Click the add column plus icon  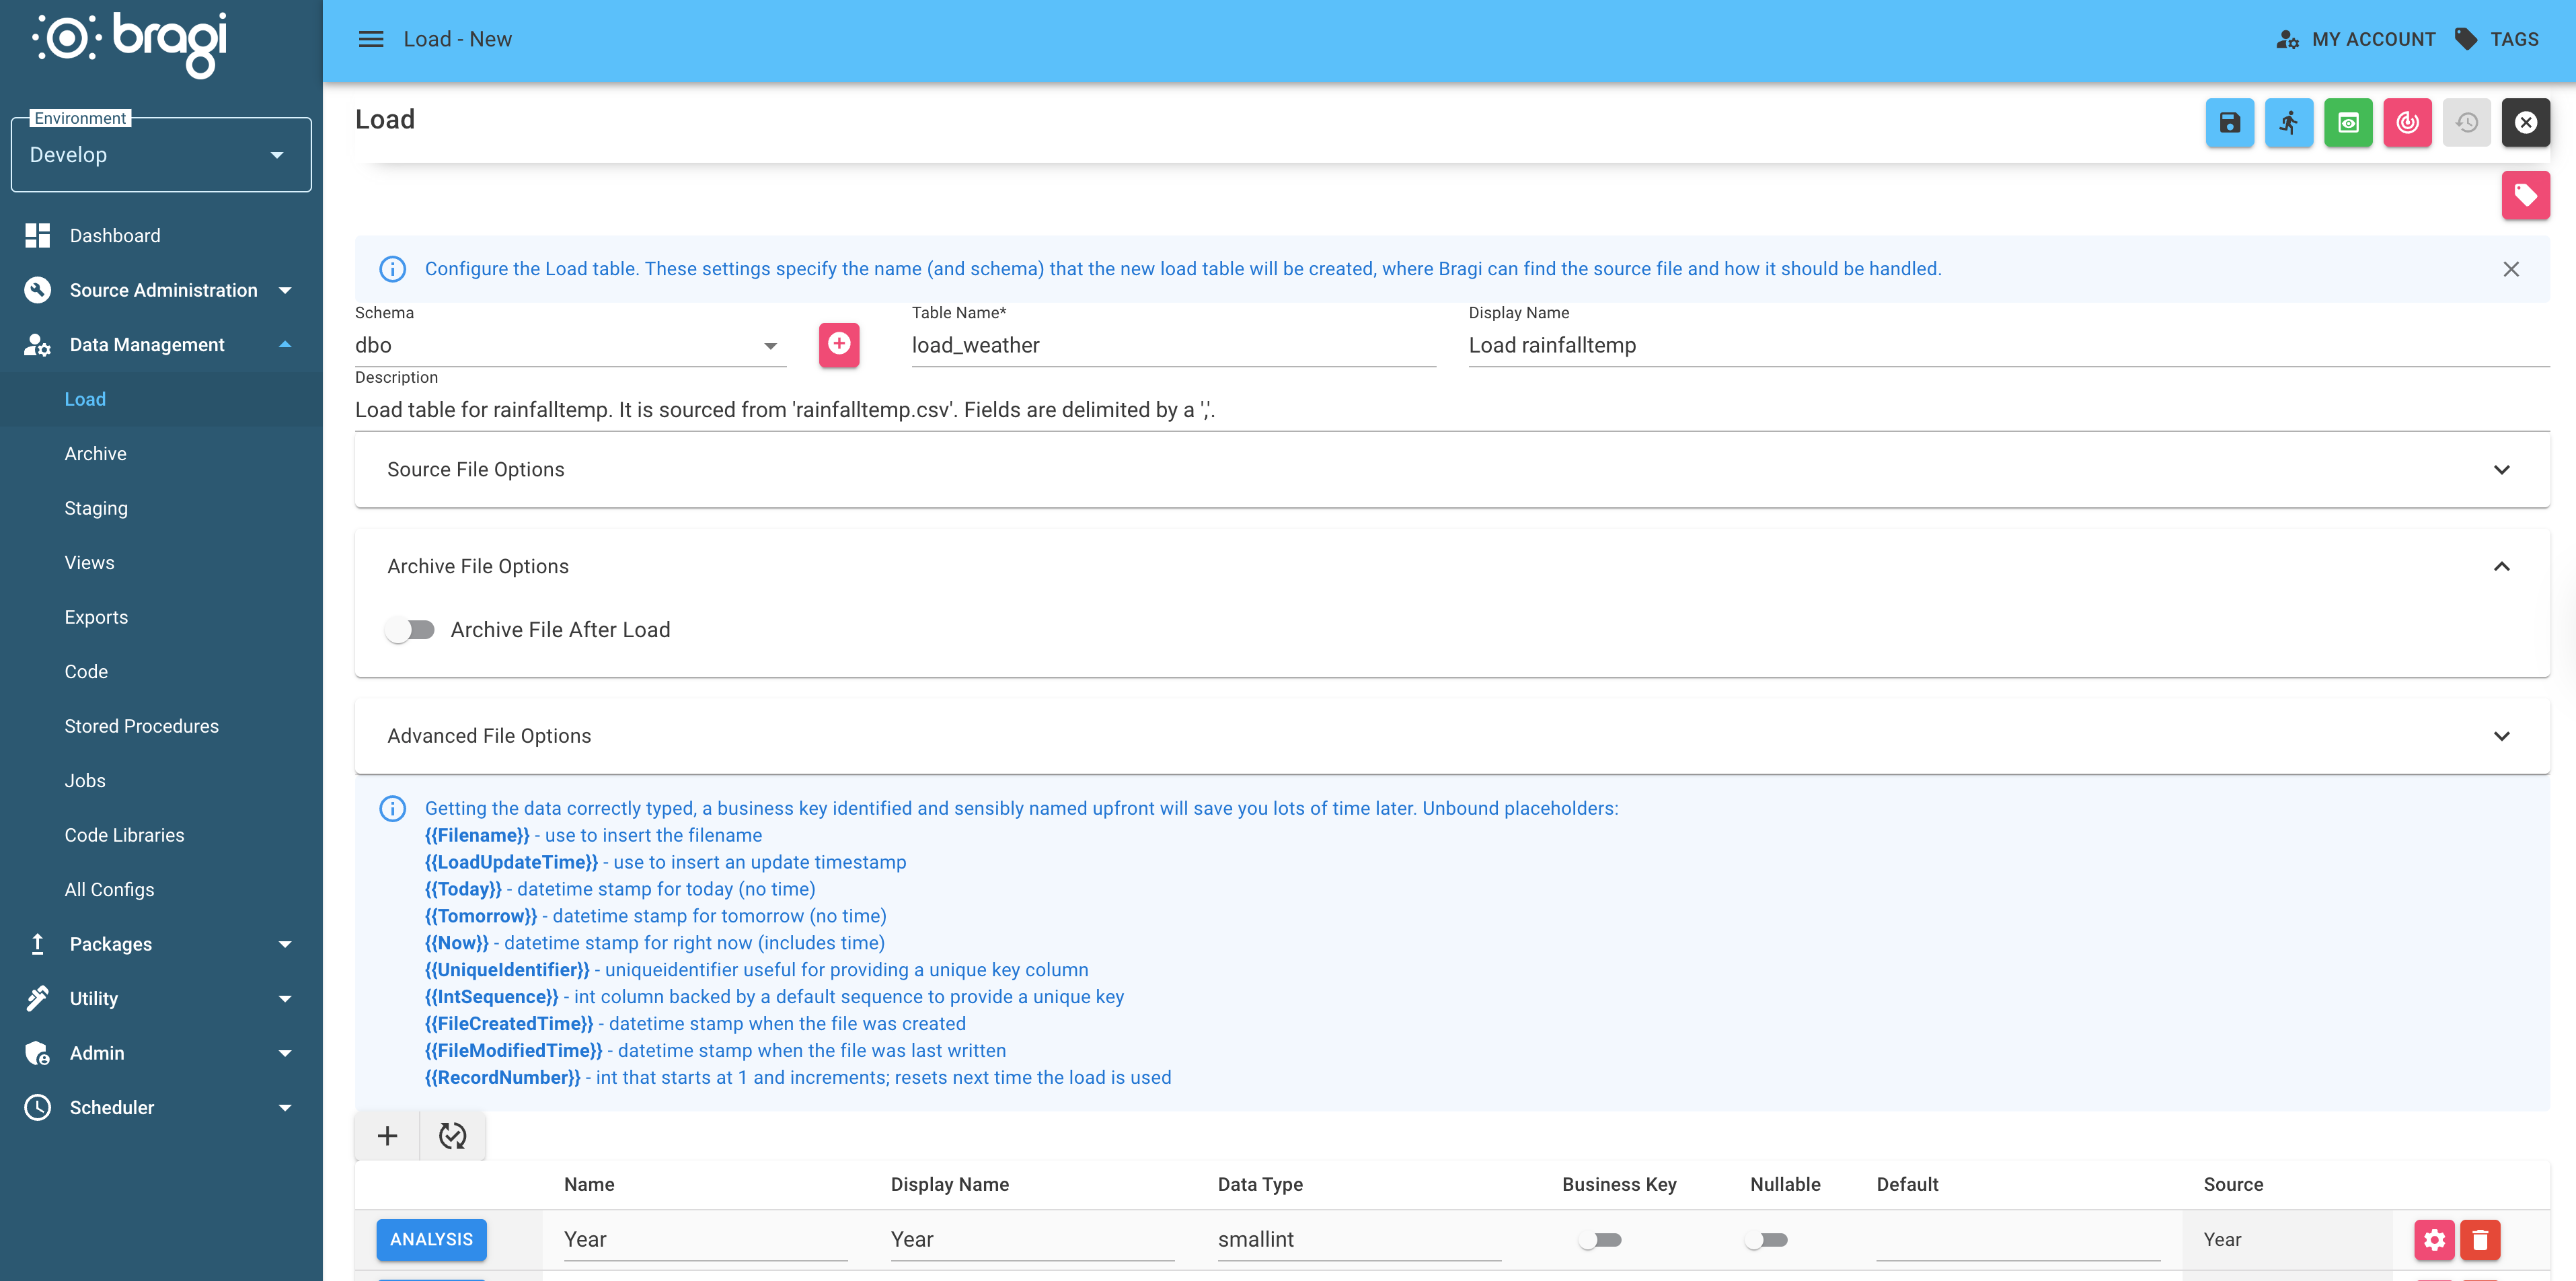click(x=387, y=1136)
